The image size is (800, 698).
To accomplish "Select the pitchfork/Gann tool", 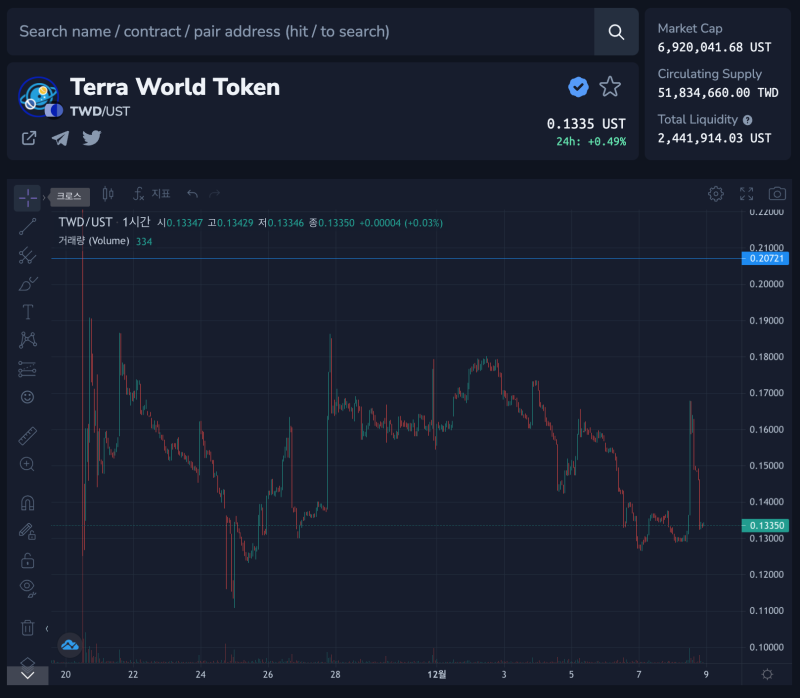I will pyautogui.click(x=28, y=255).
